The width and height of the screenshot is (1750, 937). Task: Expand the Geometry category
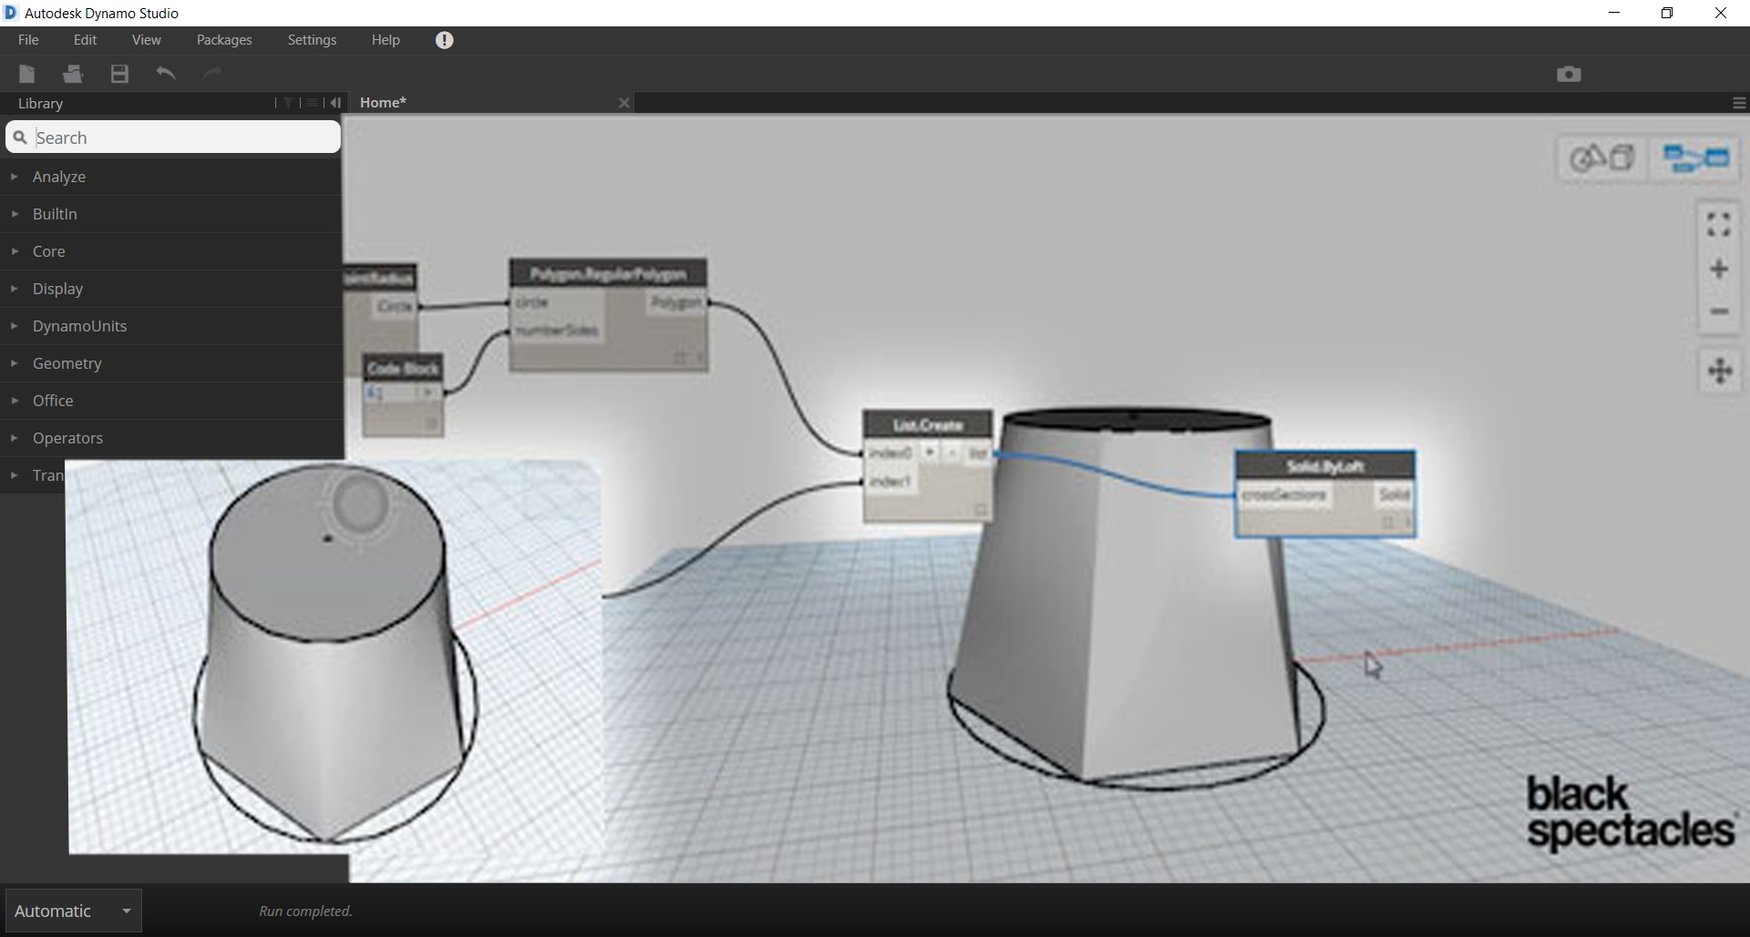(67, 363)
